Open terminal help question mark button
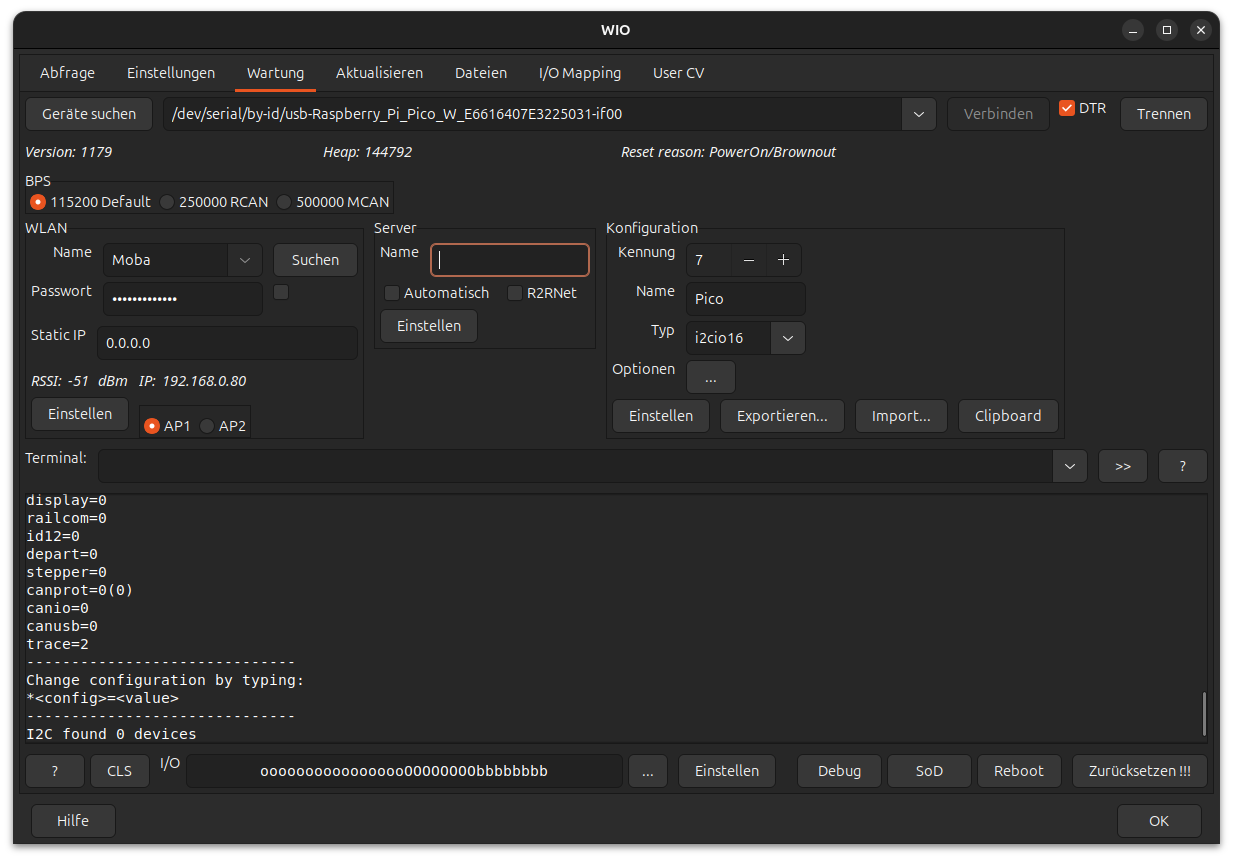The image size is (1233, 860). (1182, 466)
